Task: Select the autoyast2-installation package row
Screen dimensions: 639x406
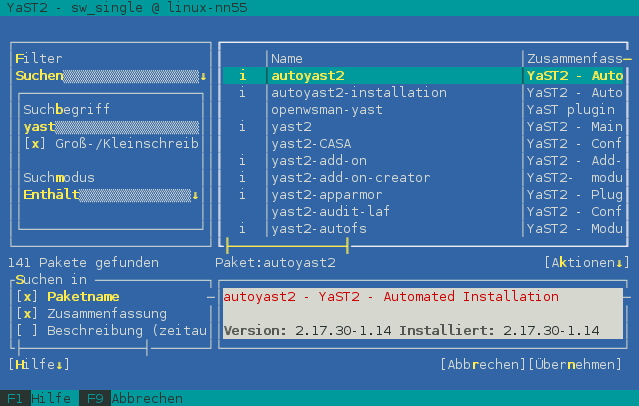Action: (423, 93)
